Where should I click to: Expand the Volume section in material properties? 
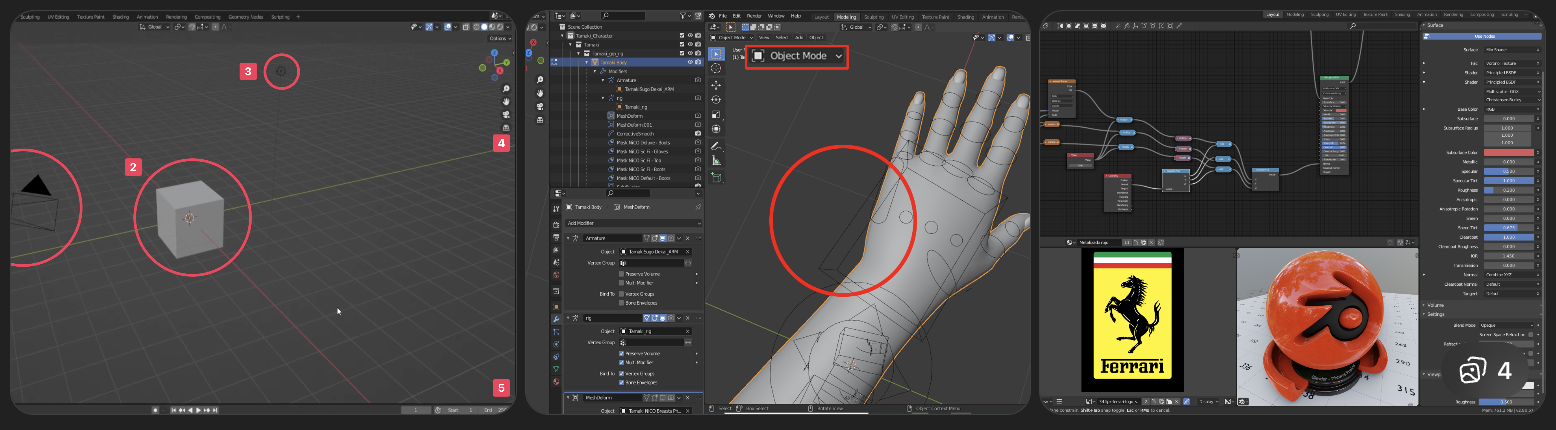pos(1439,305)
